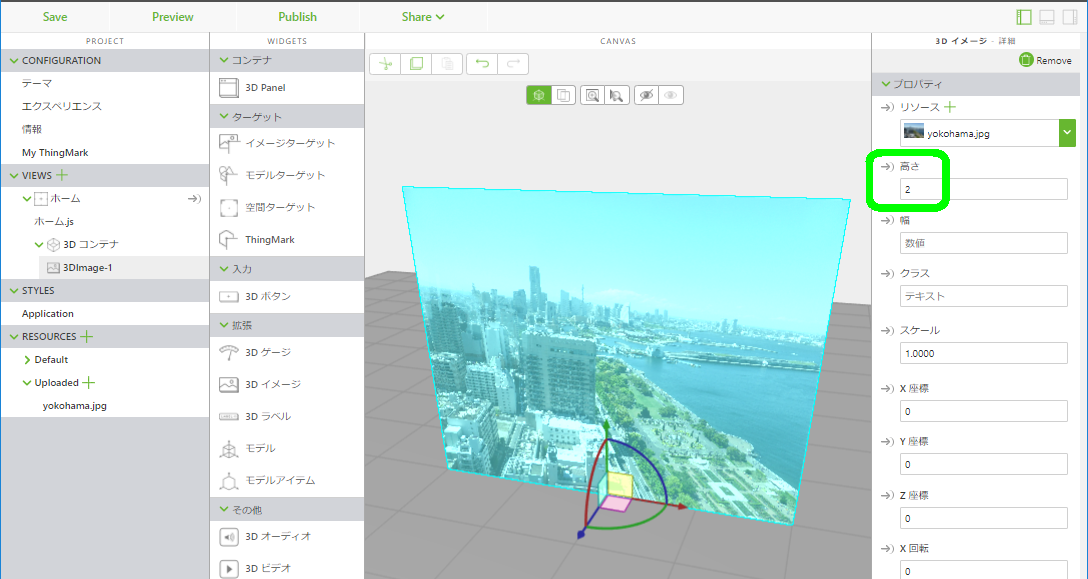
Task: Click the Cut scissors icon in canvas toolbar
Action: click(385, 64)
